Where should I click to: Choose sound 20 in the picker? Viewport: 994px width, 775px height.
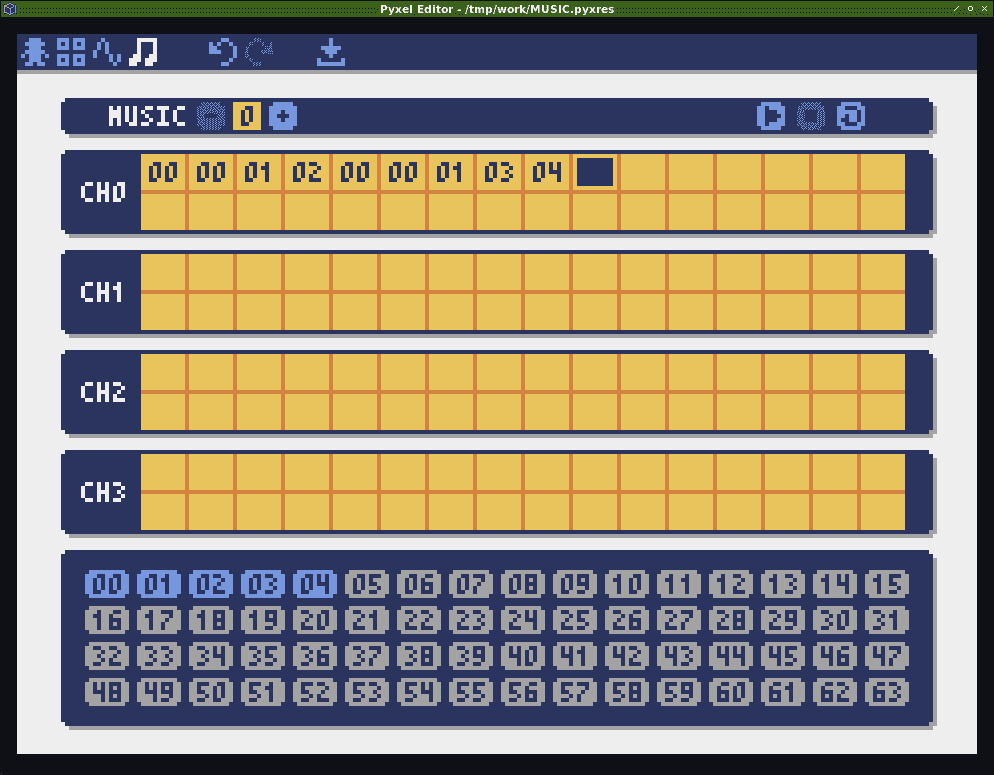click(x=315, y=620)
